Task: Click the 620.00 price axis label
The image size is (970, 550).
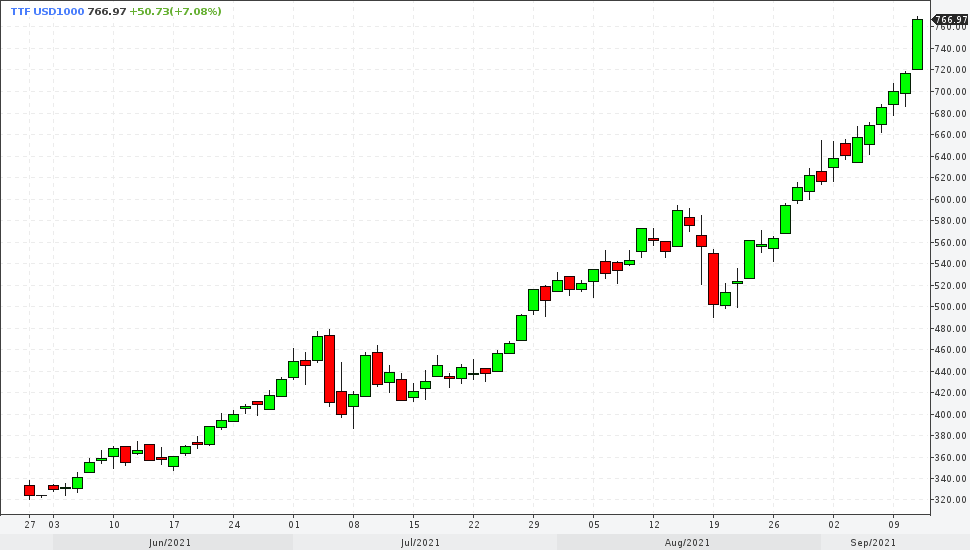Action: pos(951,178)
